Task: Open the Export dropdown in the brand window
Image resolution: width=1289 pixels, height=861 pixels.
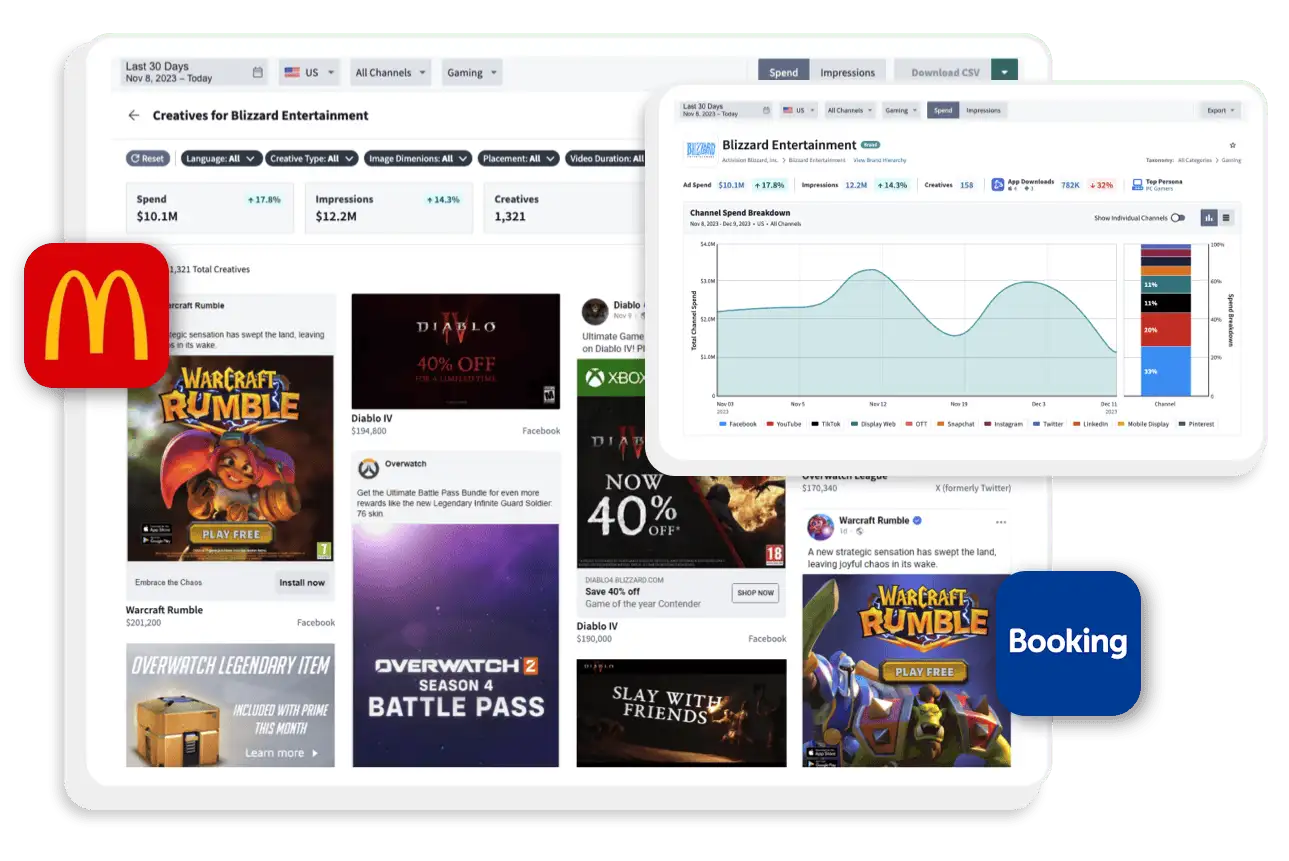Action: (x=1219, y=110)
